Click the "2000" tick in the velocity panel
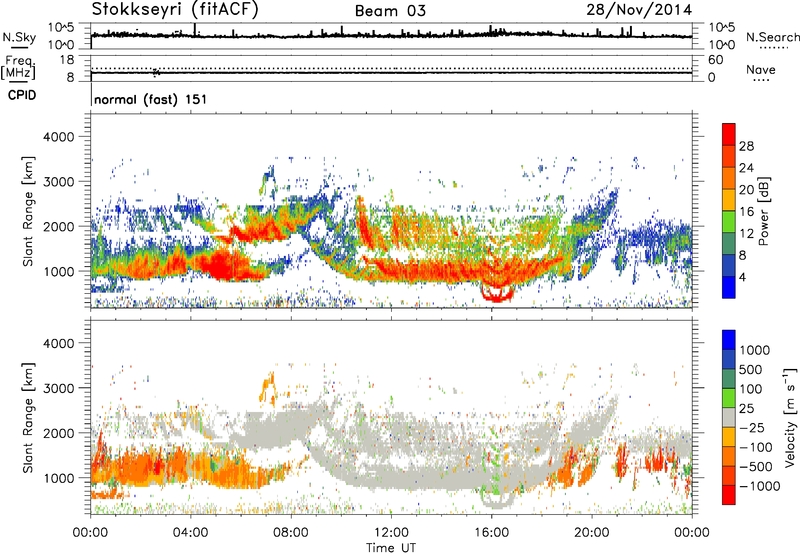 [58, 433]
